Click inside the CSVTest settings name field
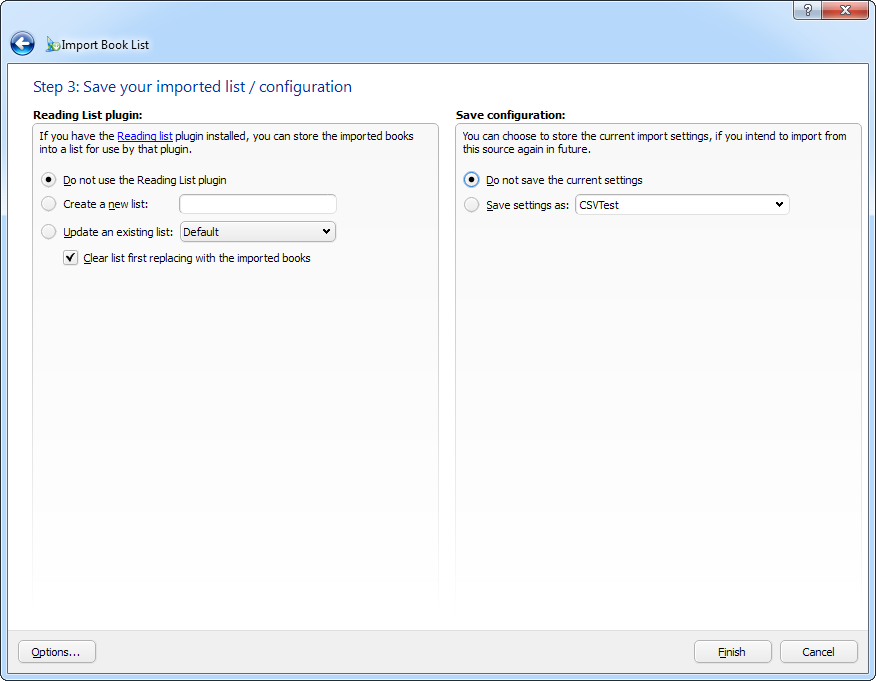The image size is (876, 681). 670,205
